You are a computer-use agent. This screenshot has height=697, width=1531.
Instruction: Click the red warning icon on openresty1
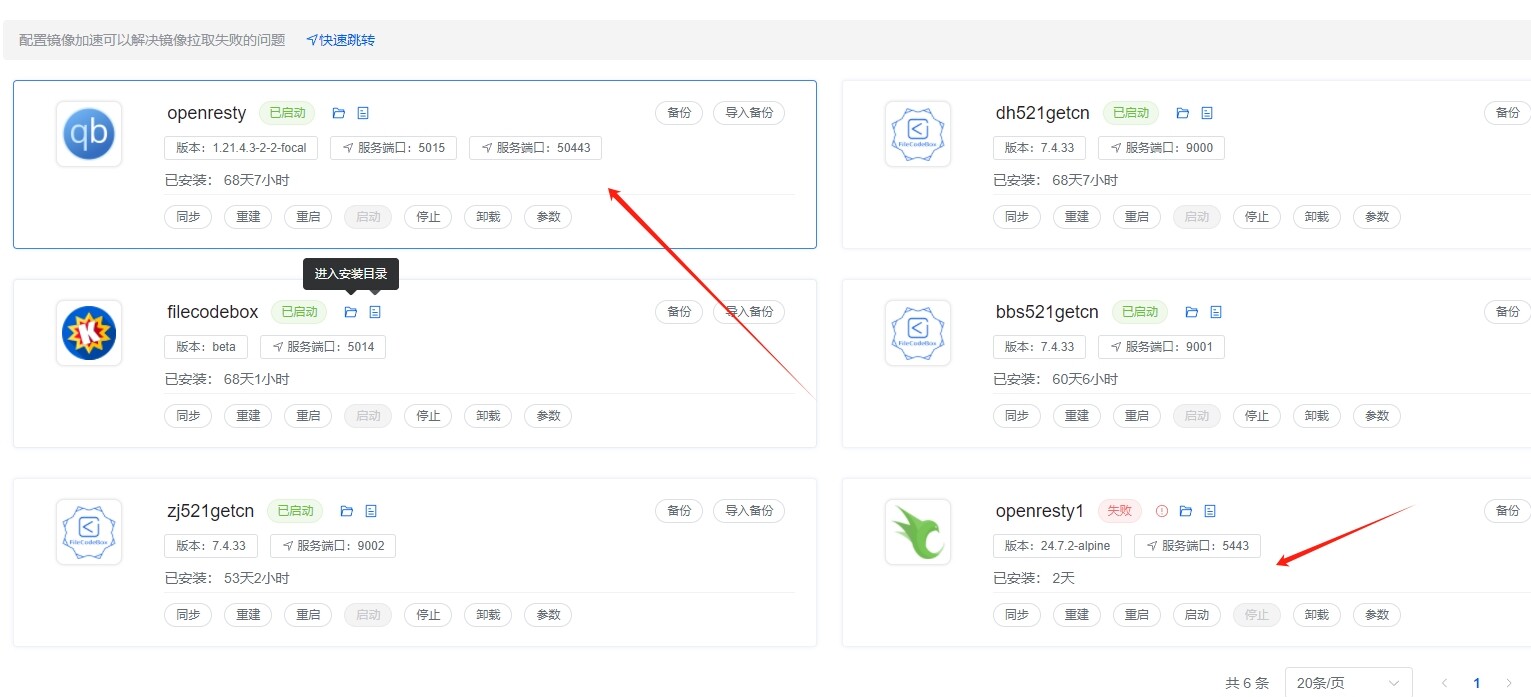(1162, 511)
